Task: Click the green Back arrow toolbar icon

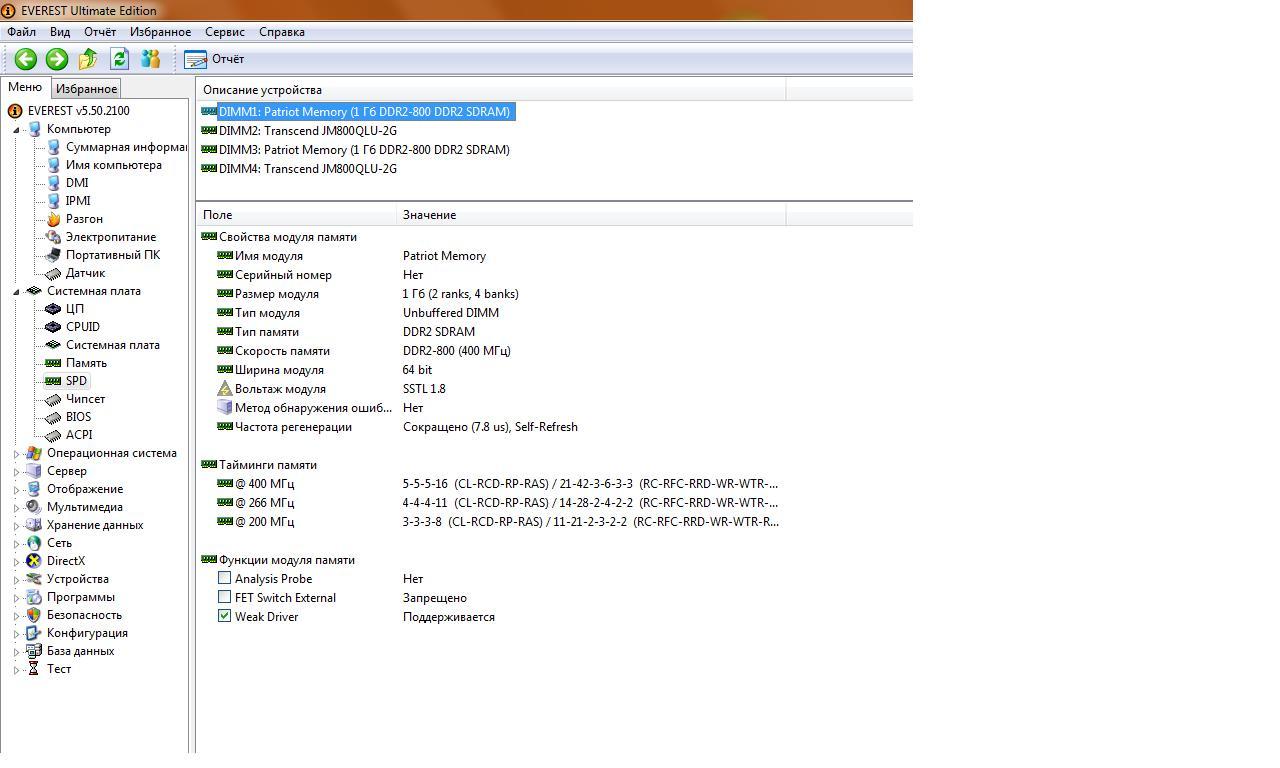Action: point(25,59)
